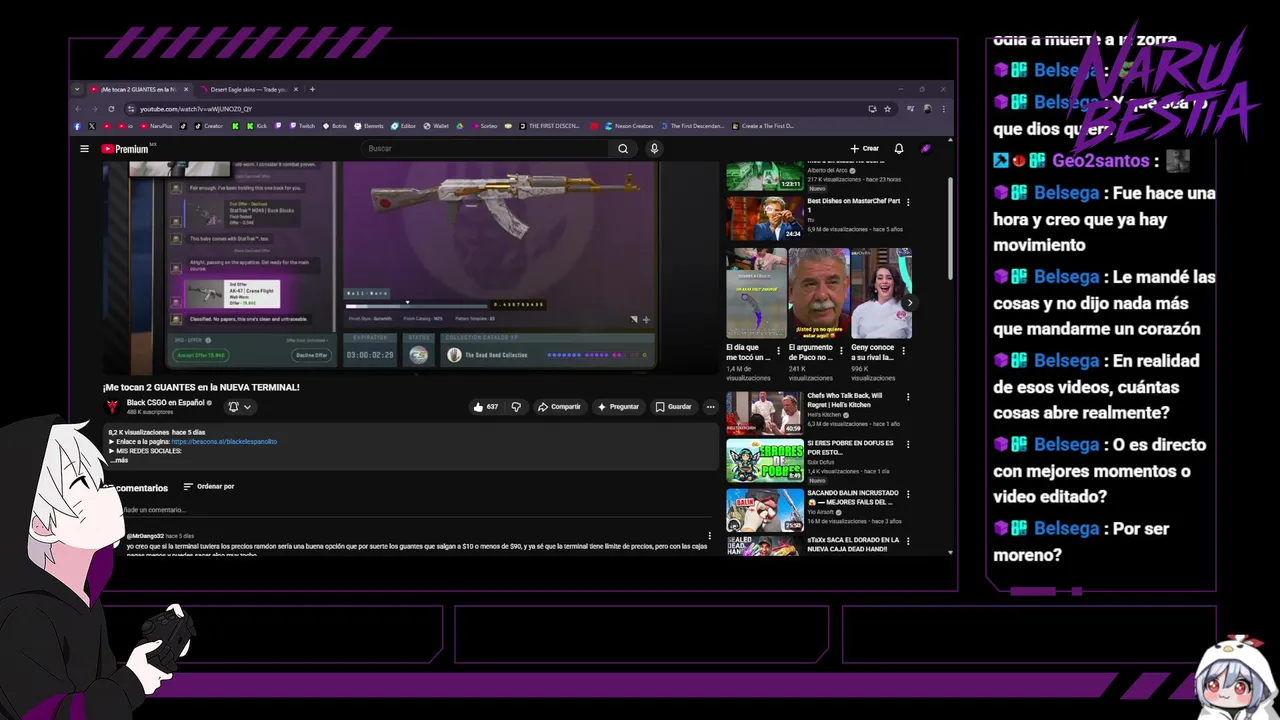Open the Creator TikTok bookmark

coord(208,126)
